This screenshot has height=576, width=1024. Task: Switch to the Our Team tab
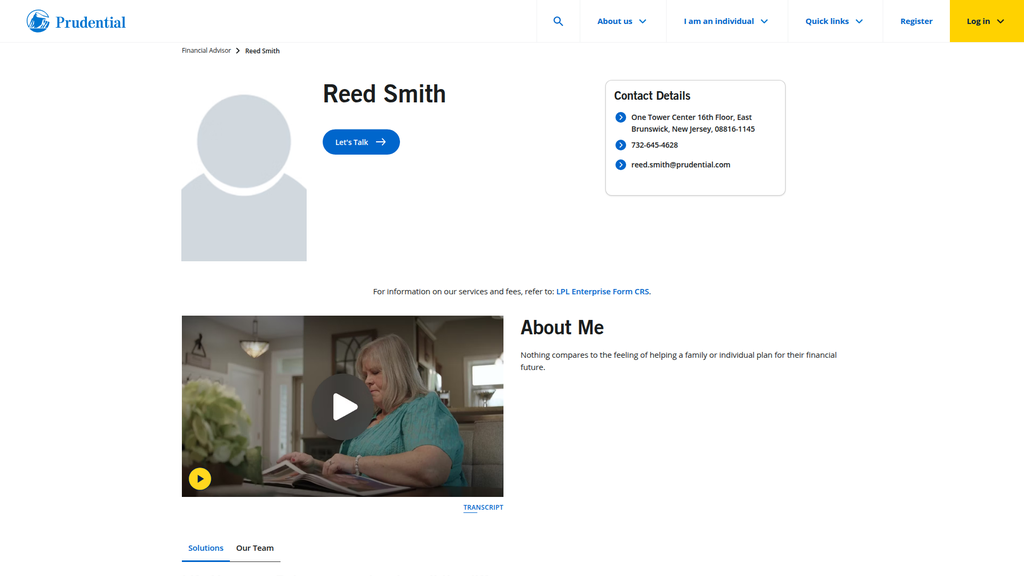click(x=255, y=548)
